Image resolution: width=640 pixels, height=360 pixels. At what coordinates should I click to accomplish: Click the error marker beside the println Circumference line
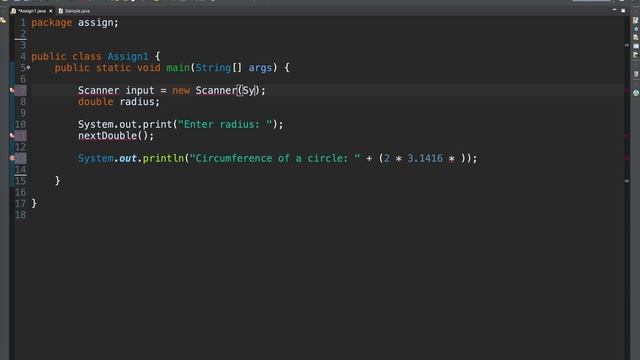[x=12, y=158]
